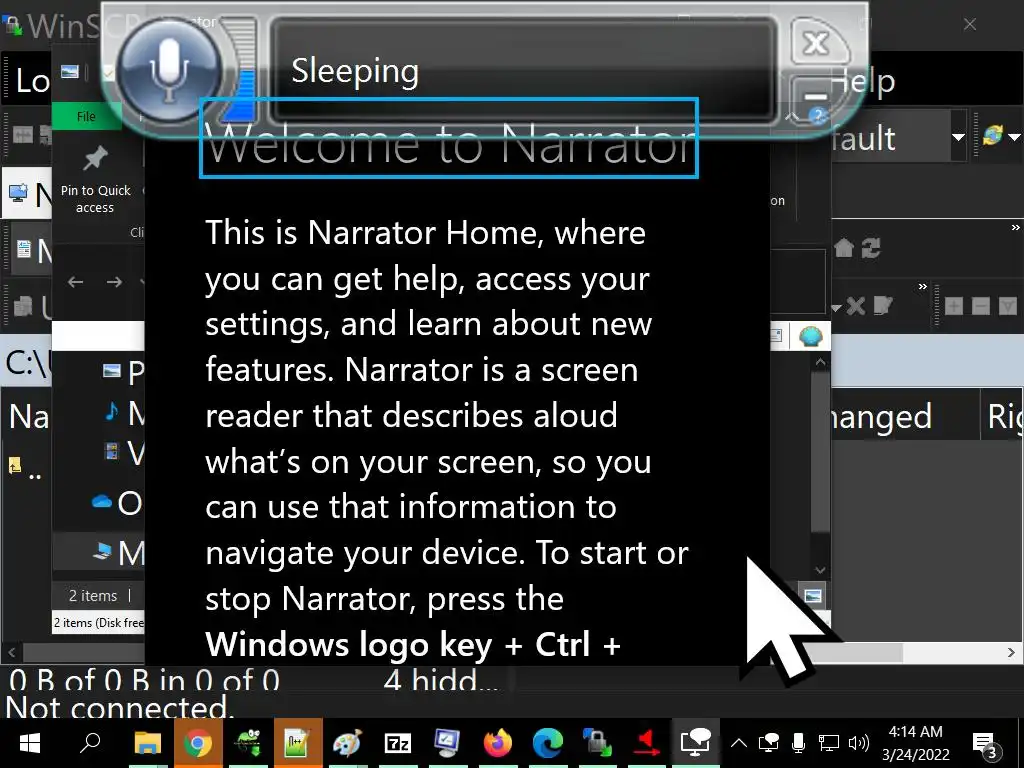Go back in File Explorer
Image resolution: width=1024 pixels, height=768 pixels.
click(x=76, y=282)
